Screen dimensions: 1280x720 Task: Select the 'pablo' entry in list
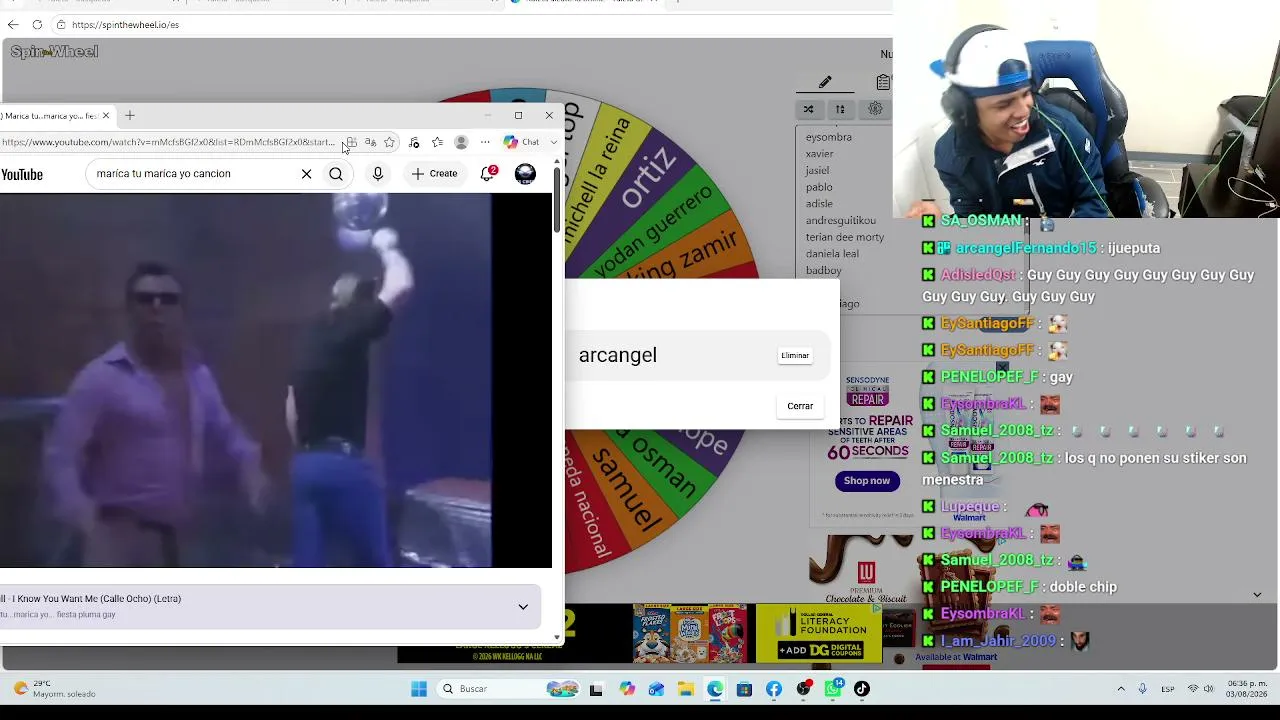coord(819,187)
